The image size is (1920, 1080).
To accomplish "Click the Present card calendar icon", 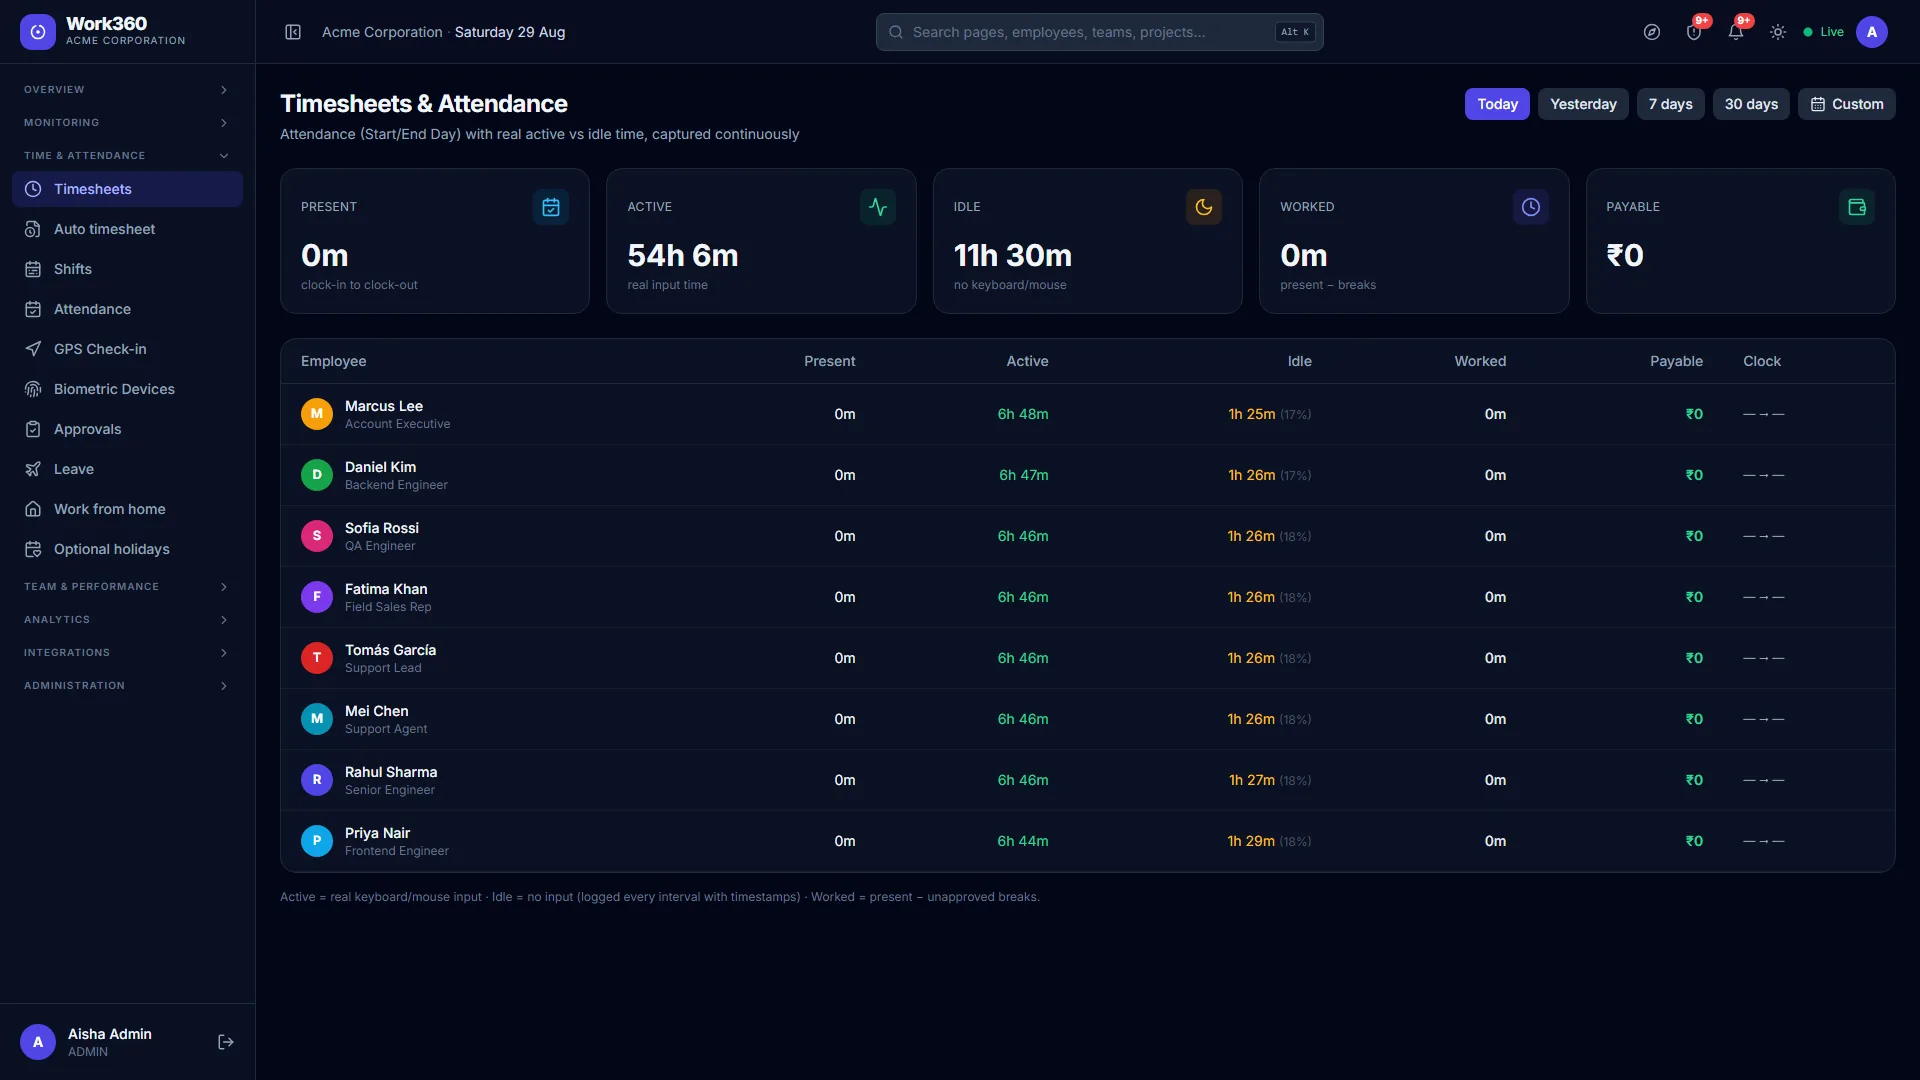I will tap(551, 207).
